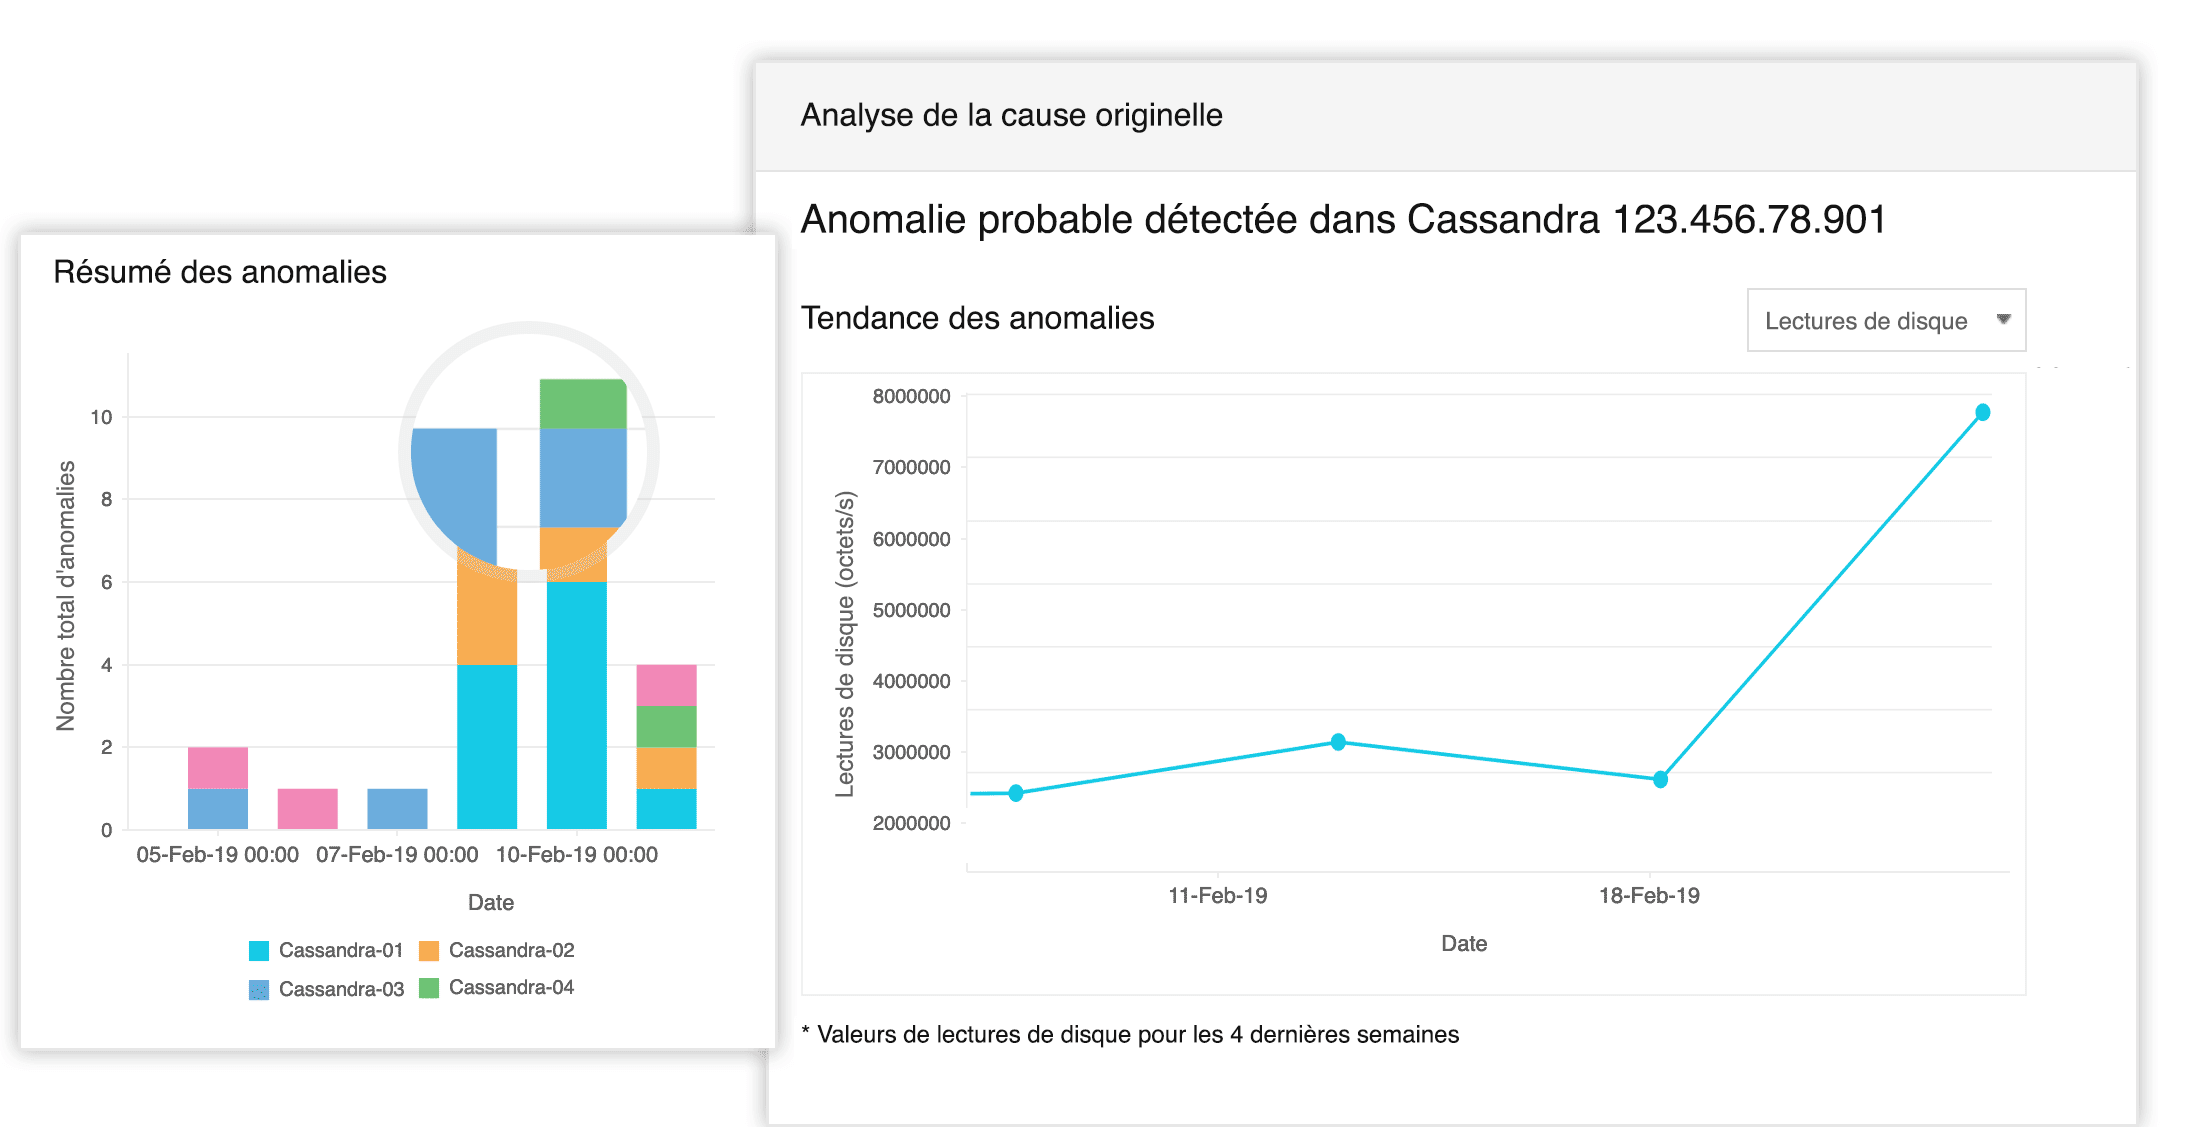
Task: Toggle Cassandra-01 legend label
Action: pyautogui.click(x=341, y=950)
